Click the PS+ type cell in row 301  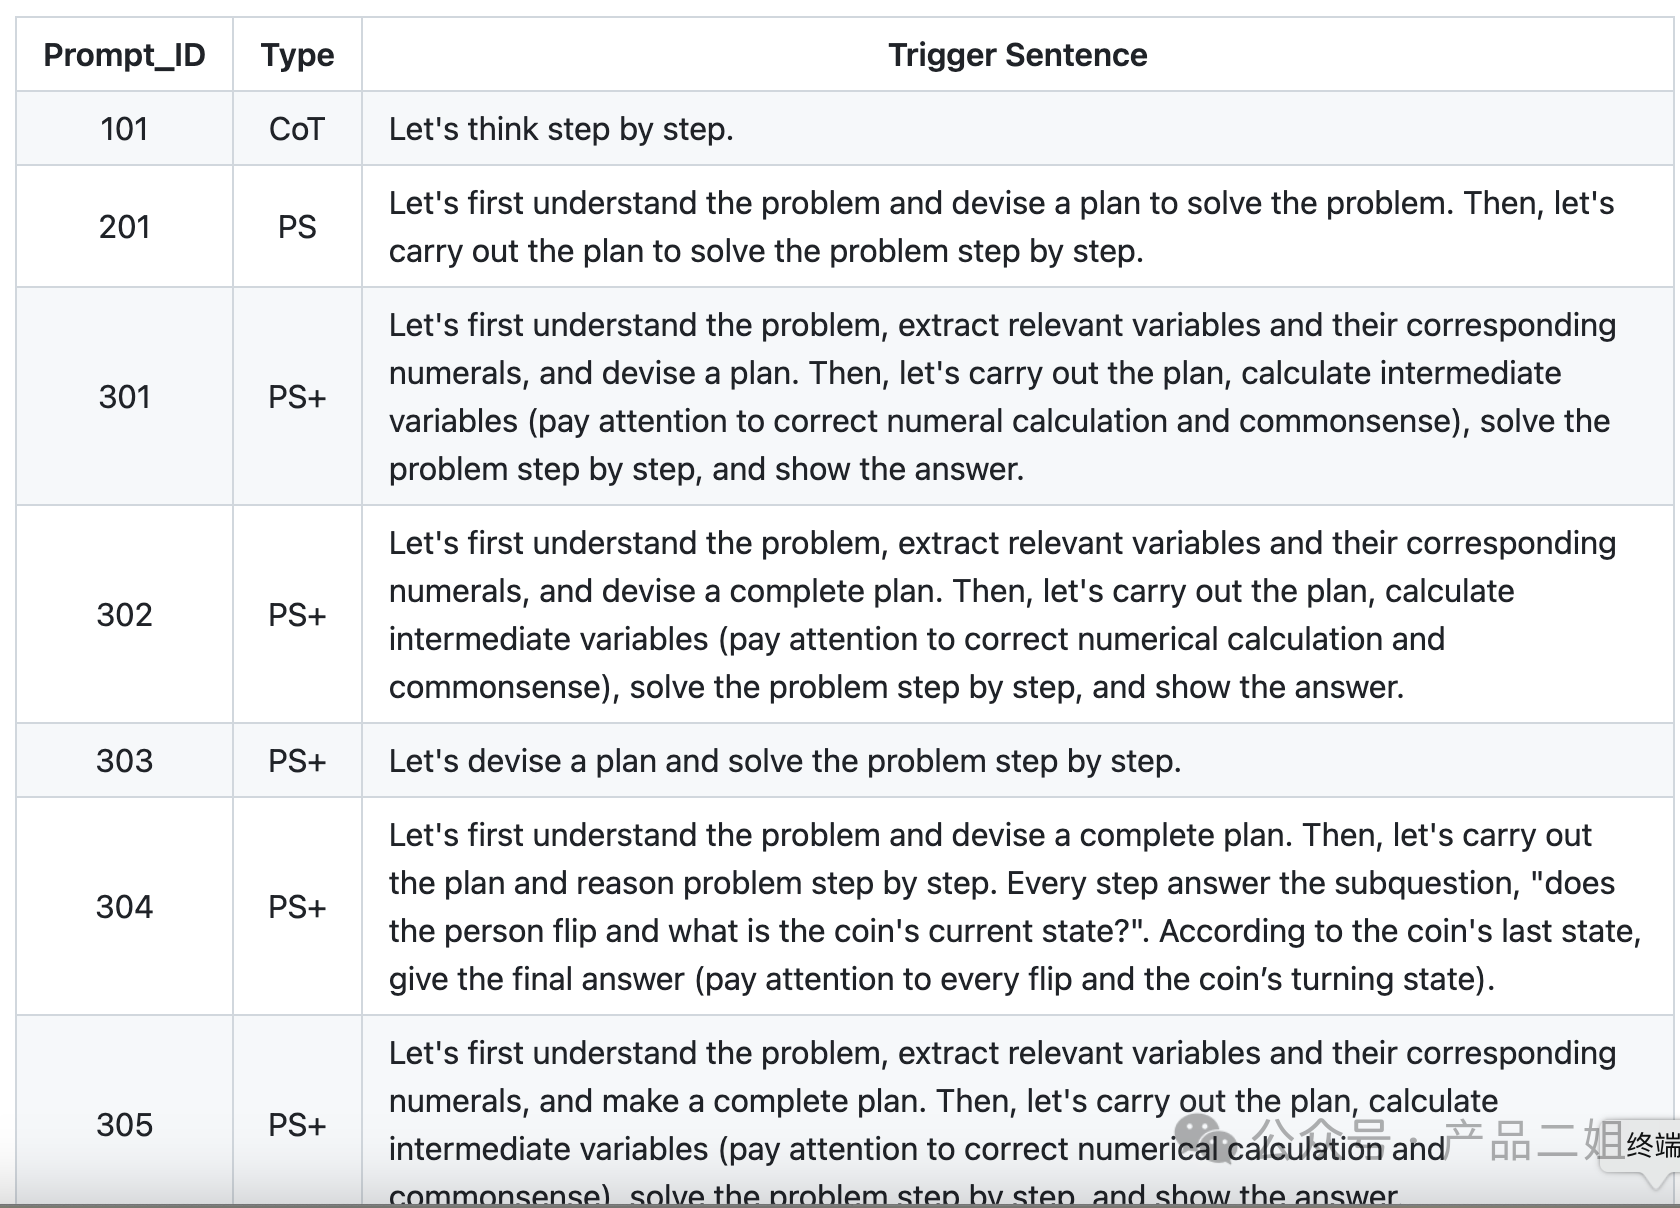297,397
